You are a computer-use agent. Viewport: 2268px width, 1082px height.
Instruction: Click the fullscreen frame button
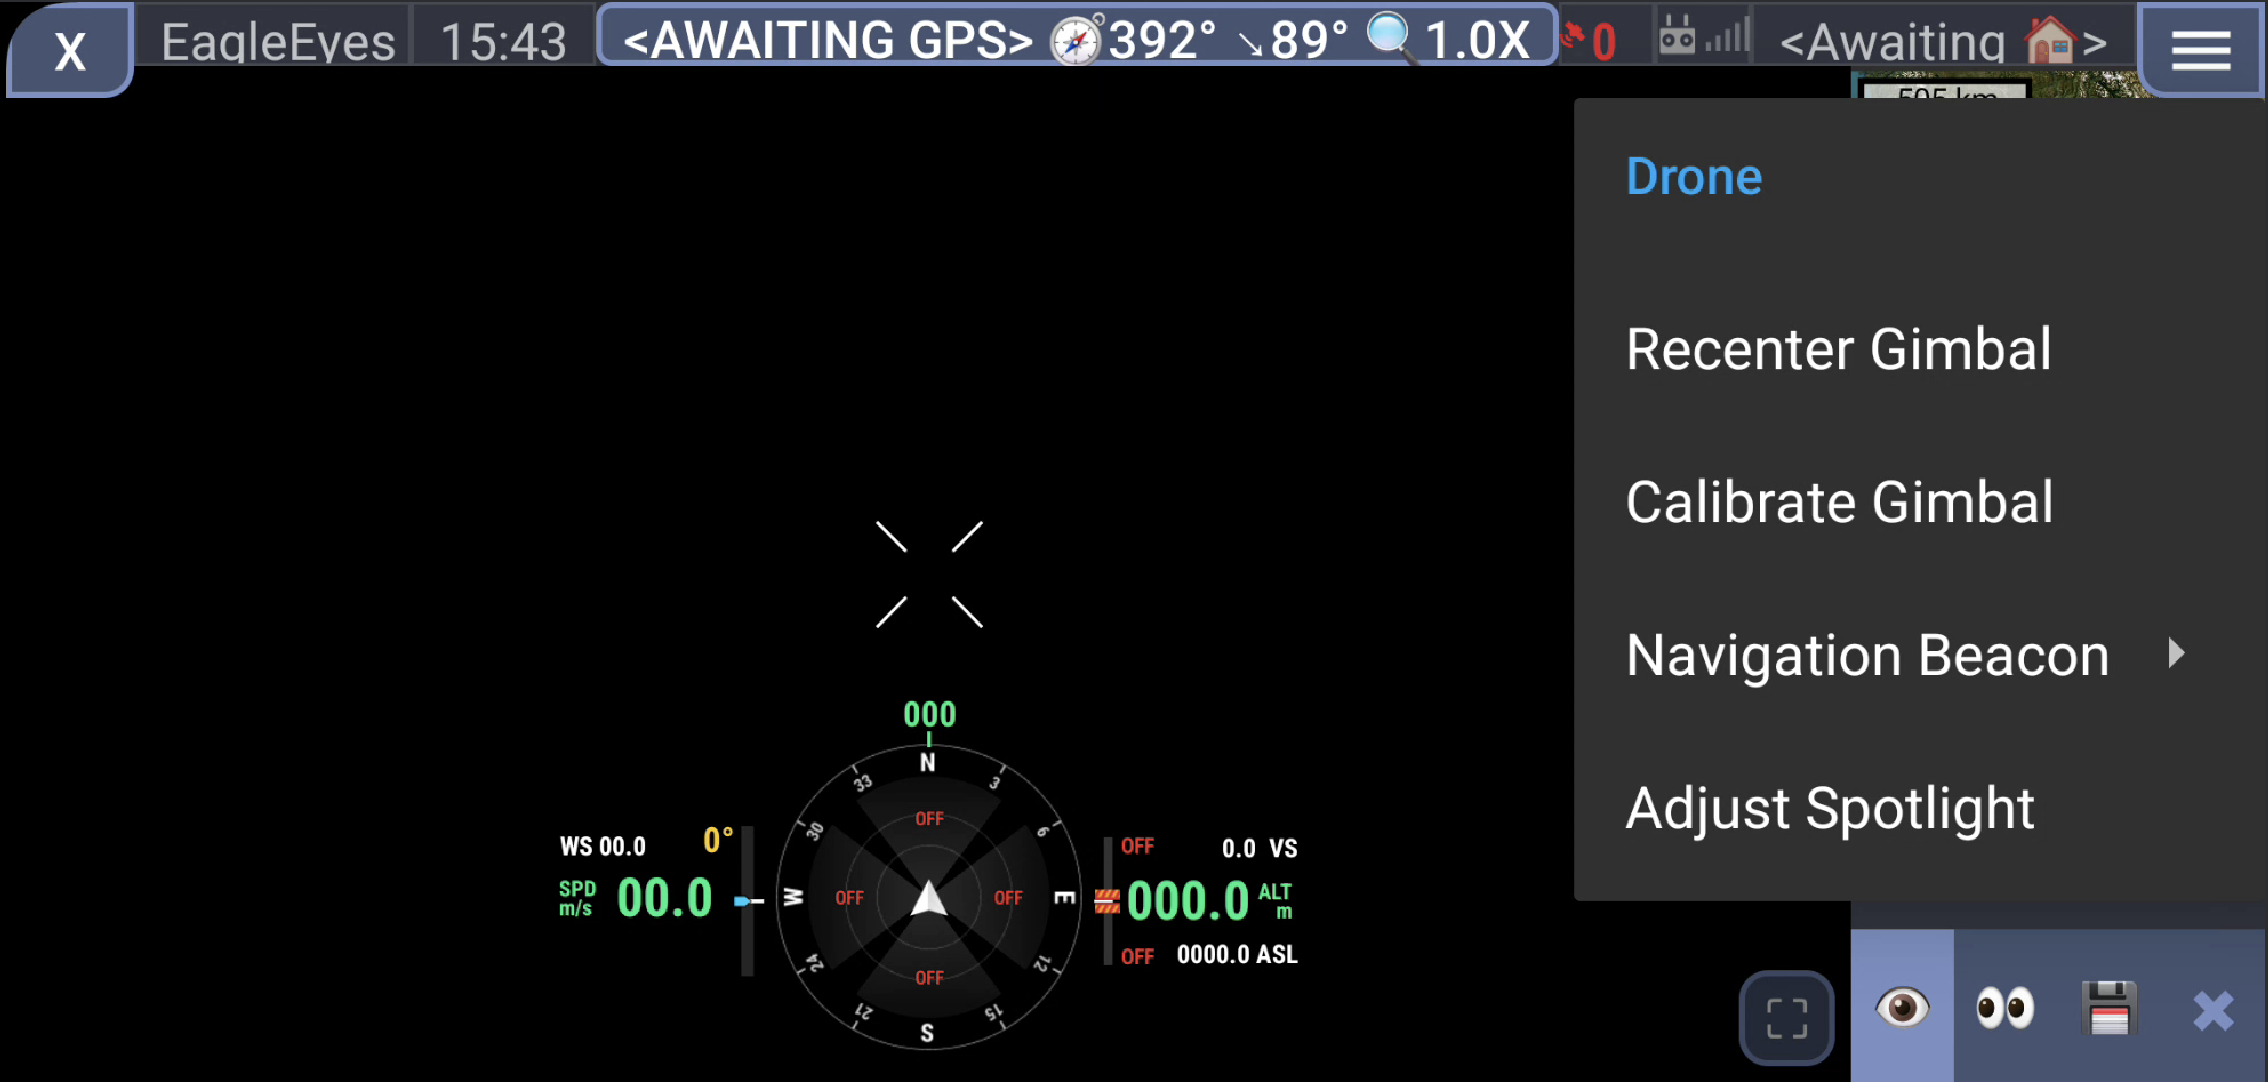coord(1786,1018)
